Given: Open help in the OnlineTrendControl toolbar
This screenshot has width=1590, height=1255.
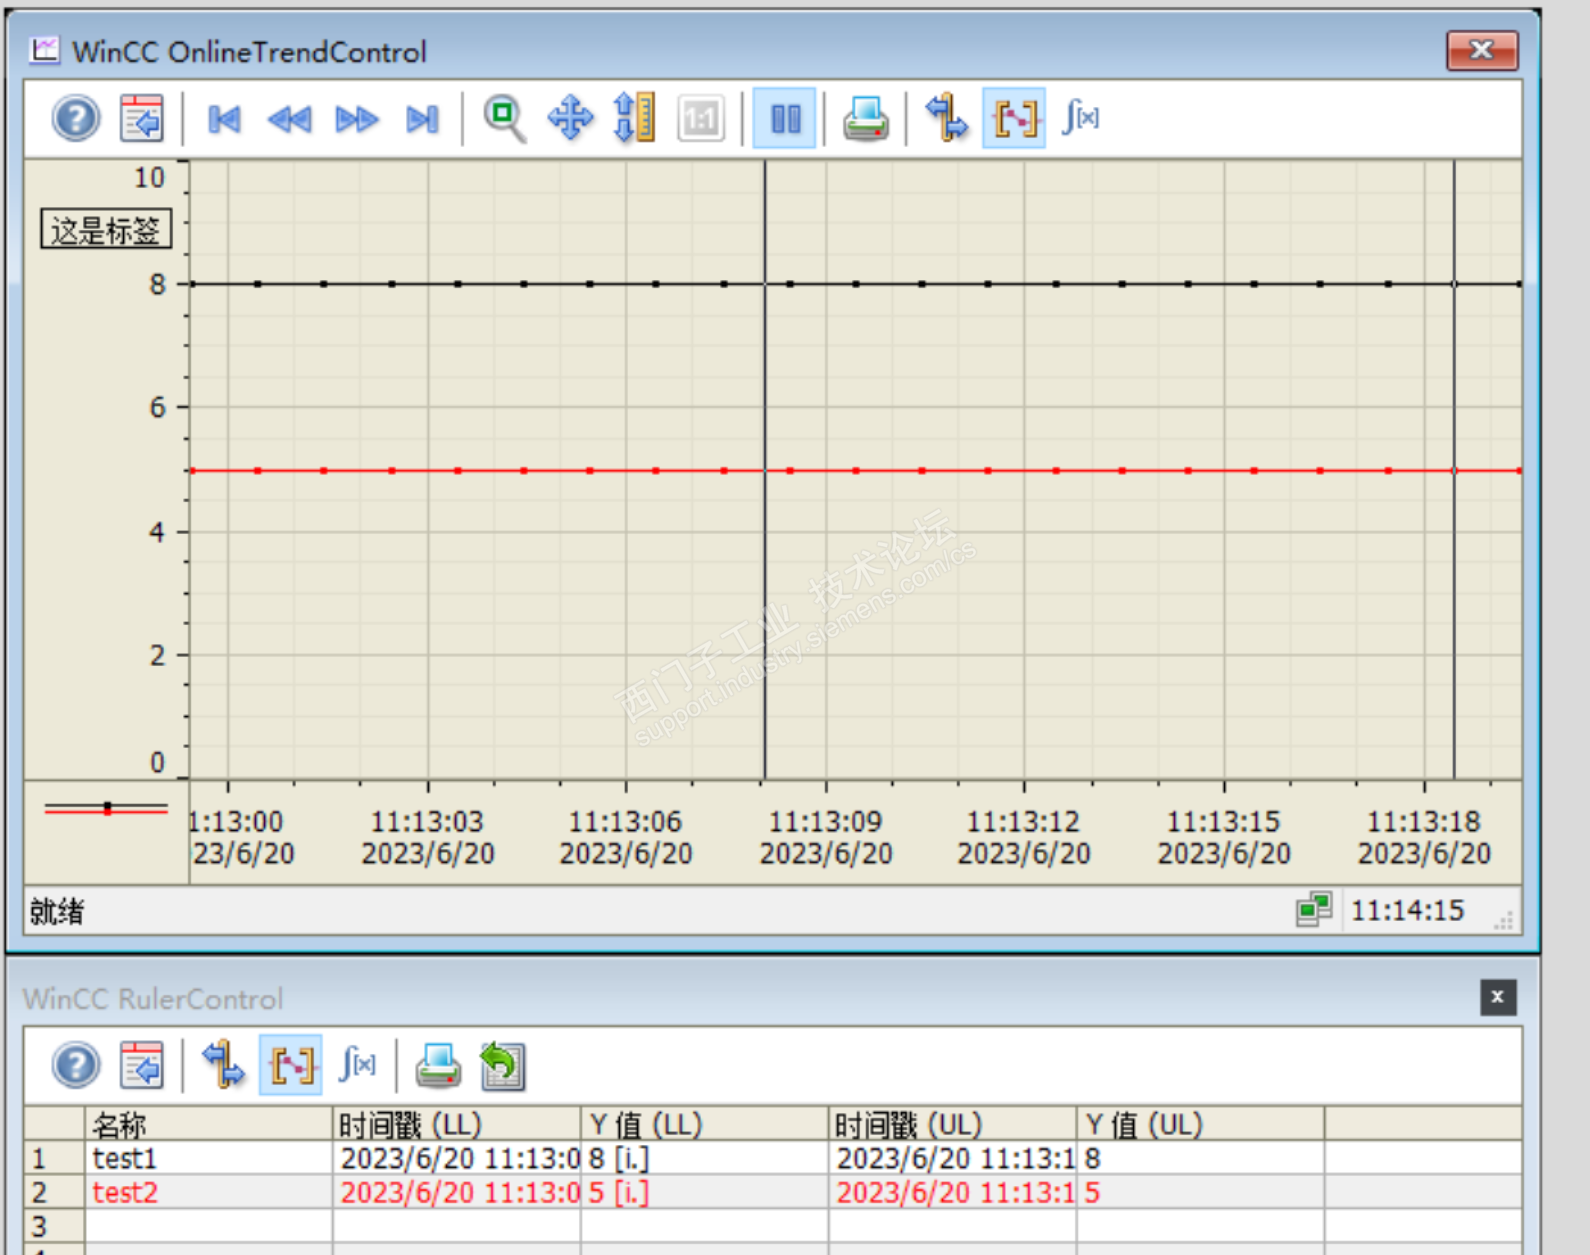Looking at the screenshot, I should (76, 119).
